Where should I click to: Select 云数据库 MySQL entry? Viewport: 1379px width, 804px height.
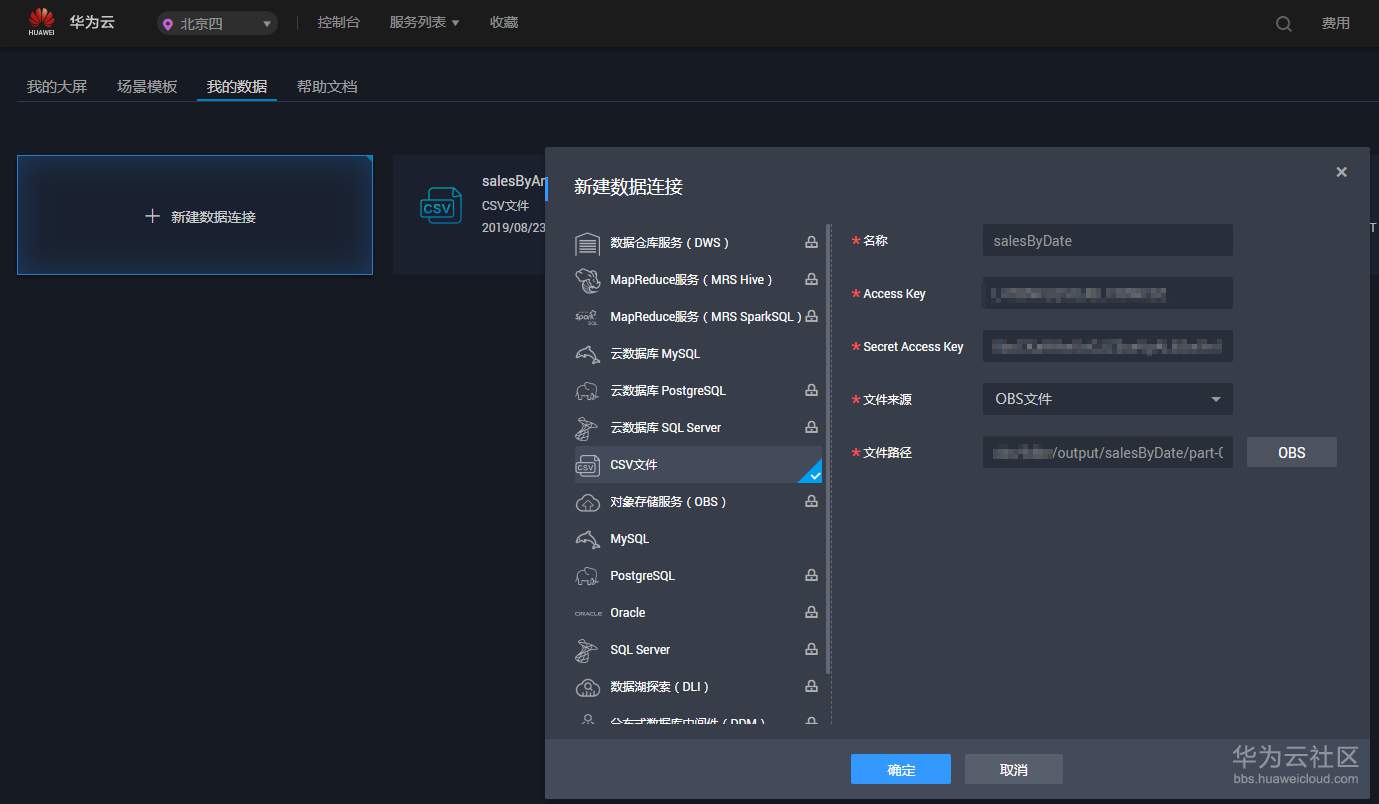tap(698, 354)
